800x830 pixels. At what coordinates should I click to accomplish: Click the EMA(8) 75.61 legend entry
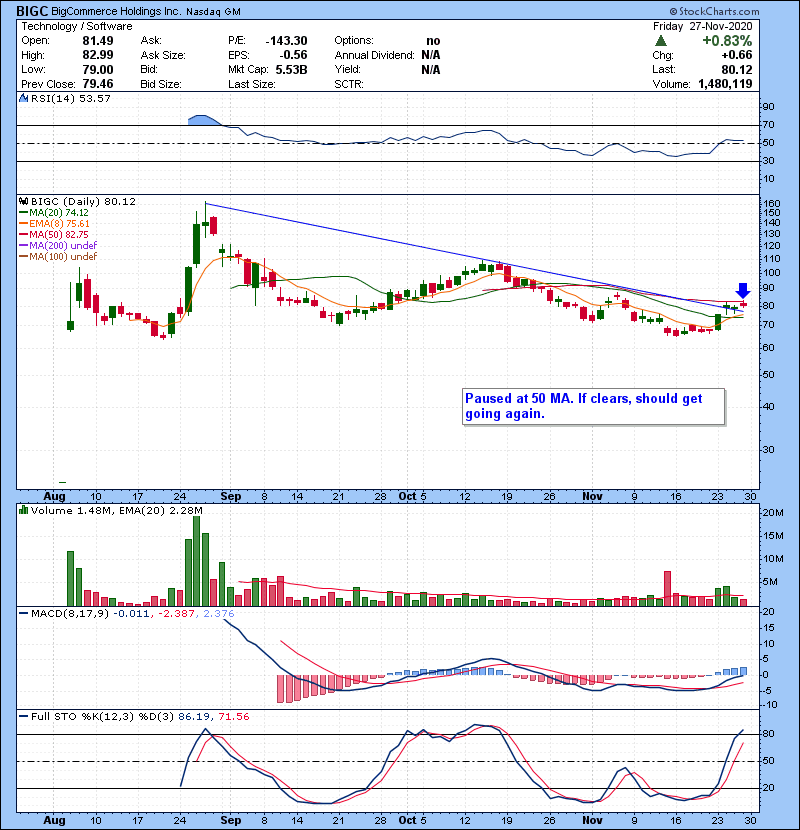tap(55, 224)
